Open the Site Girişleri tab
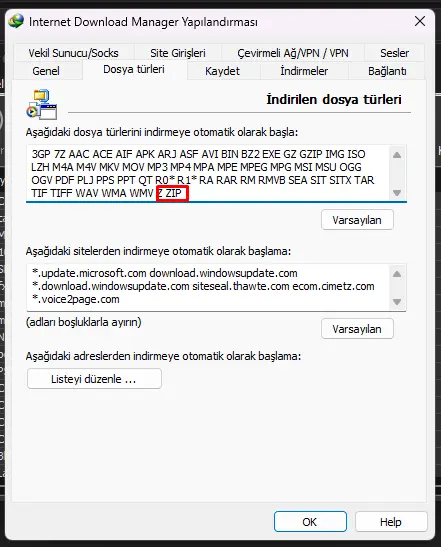 point(178,53)
